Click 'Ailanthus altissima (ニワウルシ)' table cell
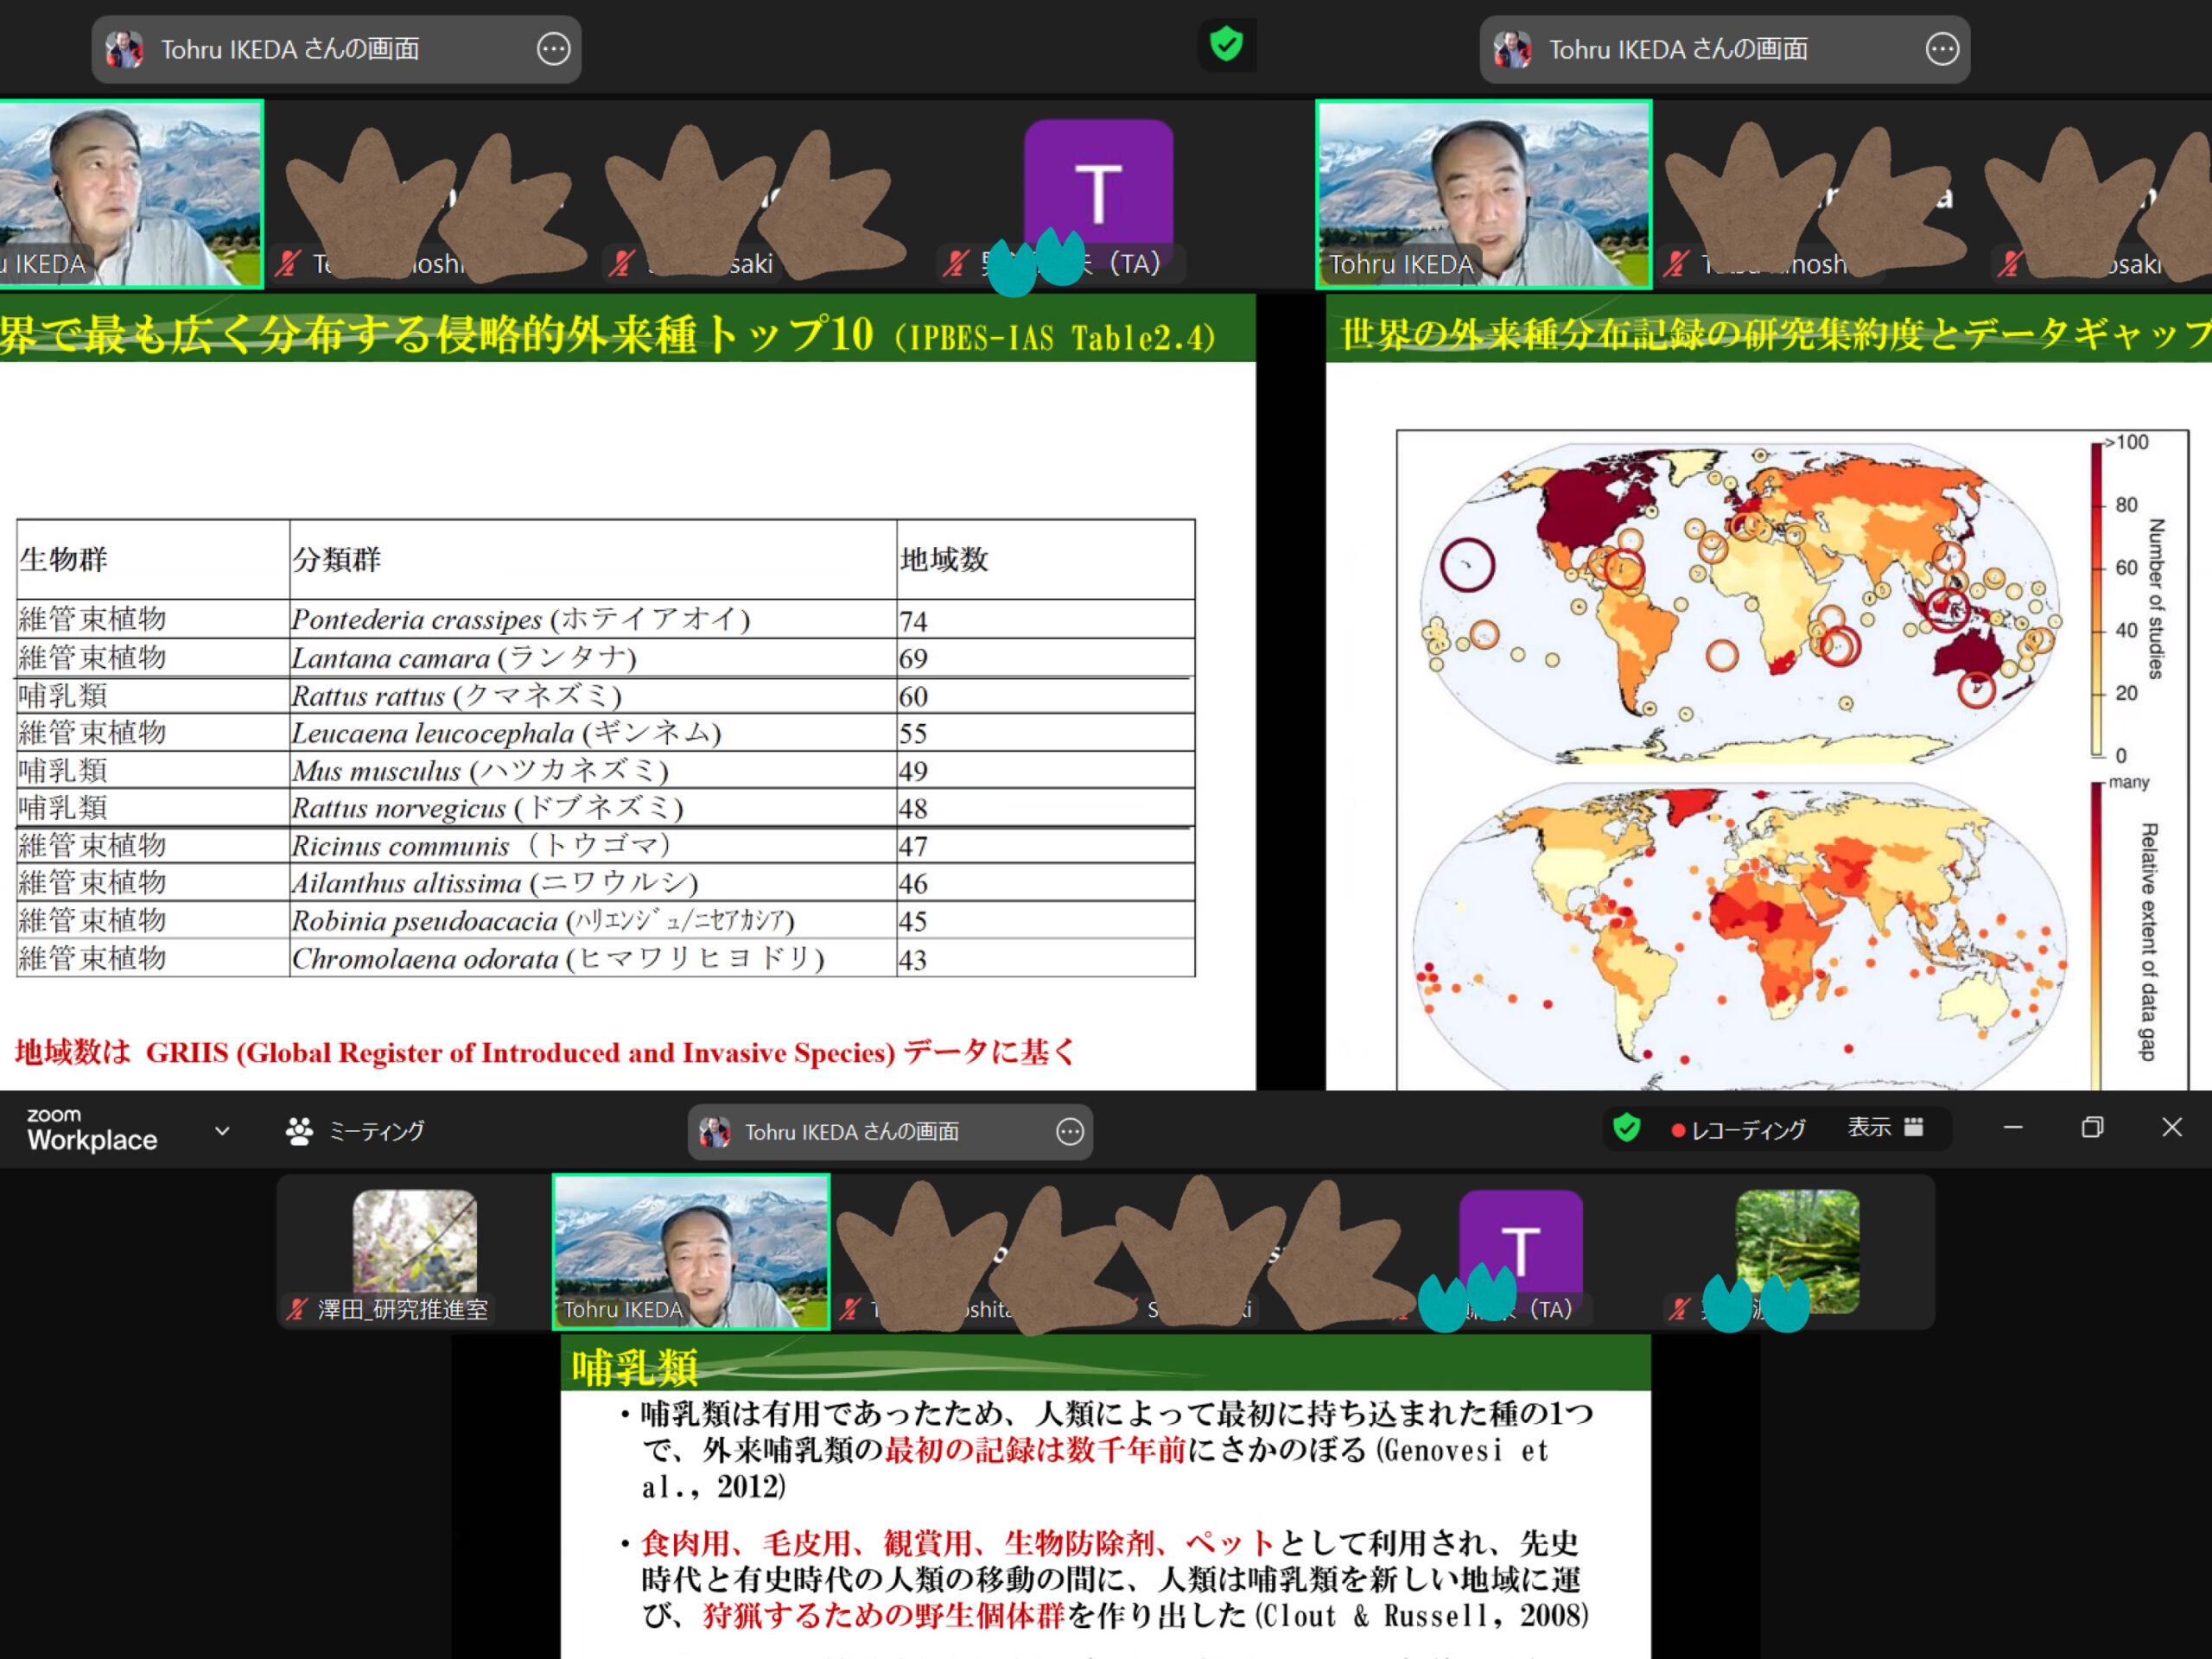The height and width of the screenshot is (1659, 2212). (x=592, y=882)
